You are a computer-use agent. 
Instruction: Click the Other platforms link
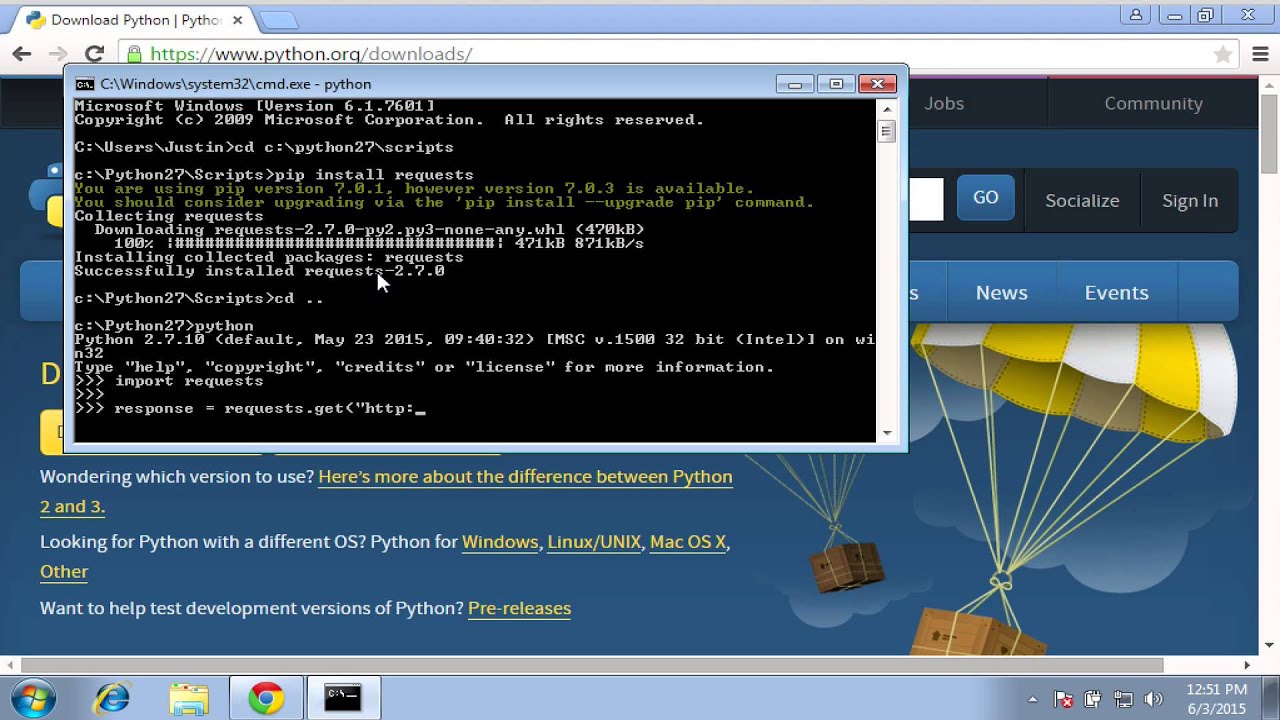click(x=64, y=572)
